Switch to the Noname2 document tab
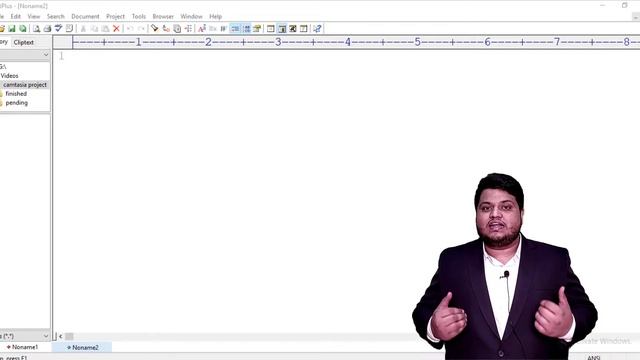The height and width of the screenshot is (360, 640). point(82,347)
